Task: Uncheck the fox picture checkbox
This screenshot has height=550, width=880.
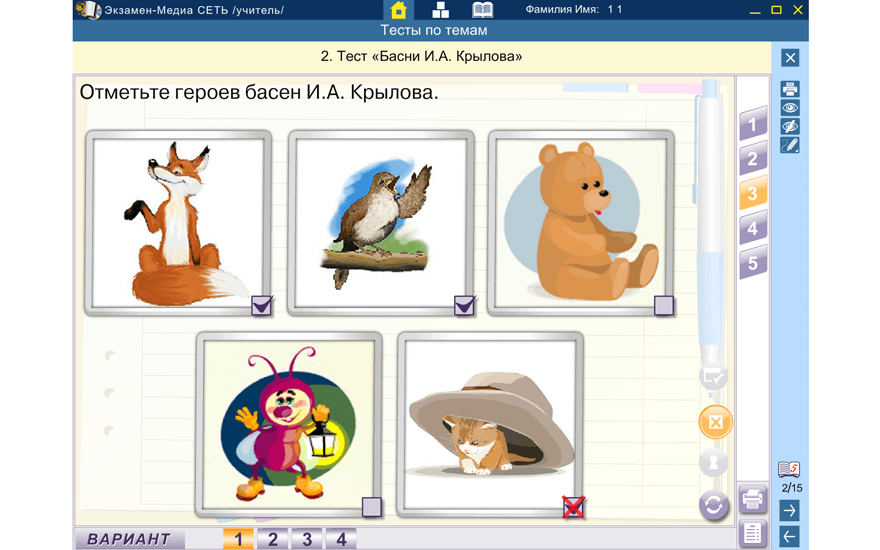Action: [x=262, y=306]
